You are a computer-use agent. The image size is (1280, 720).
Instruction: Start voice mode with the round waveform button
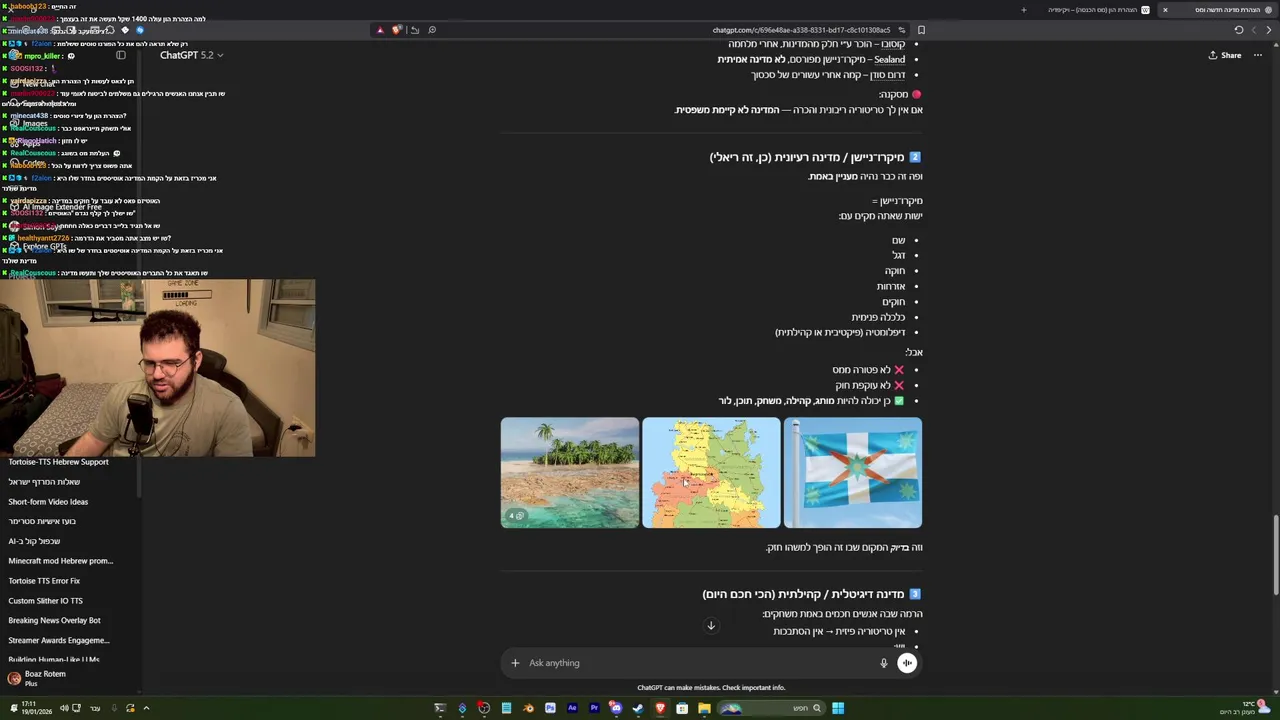[x=907, y=663]
